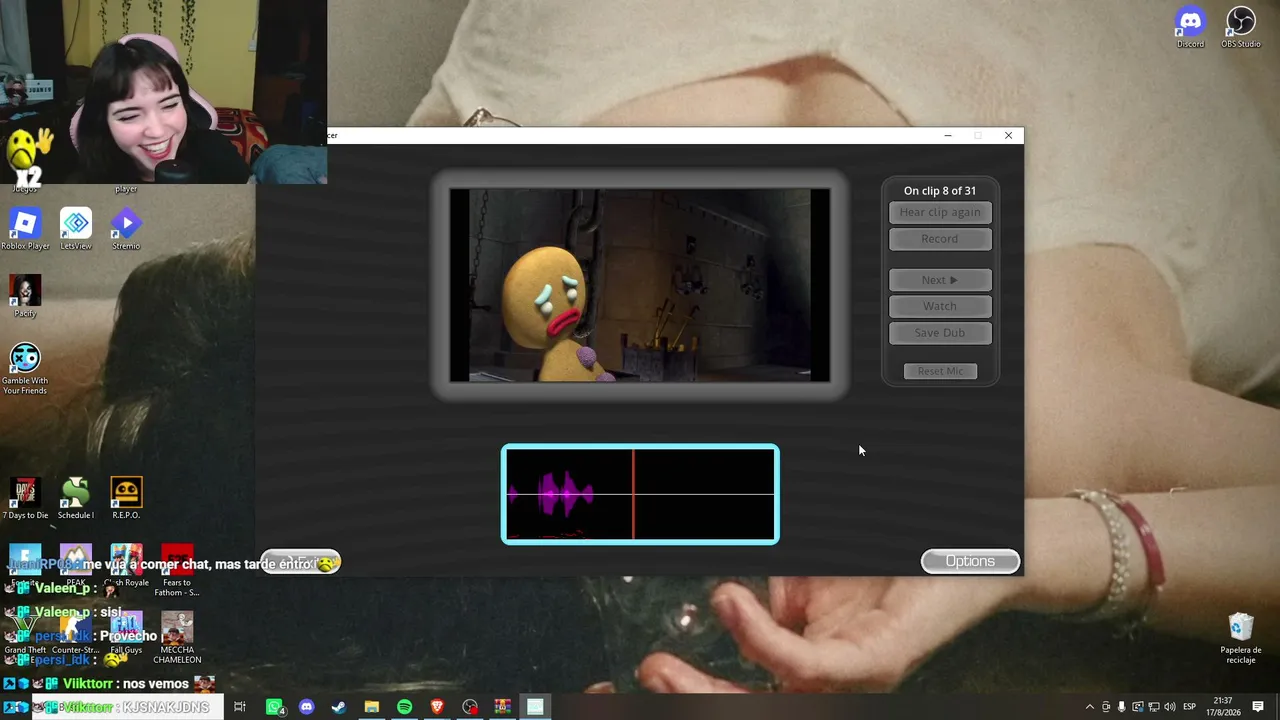
Task: Launch the R.E.P.O. desktop shortcut
Action: click(126, 498)
